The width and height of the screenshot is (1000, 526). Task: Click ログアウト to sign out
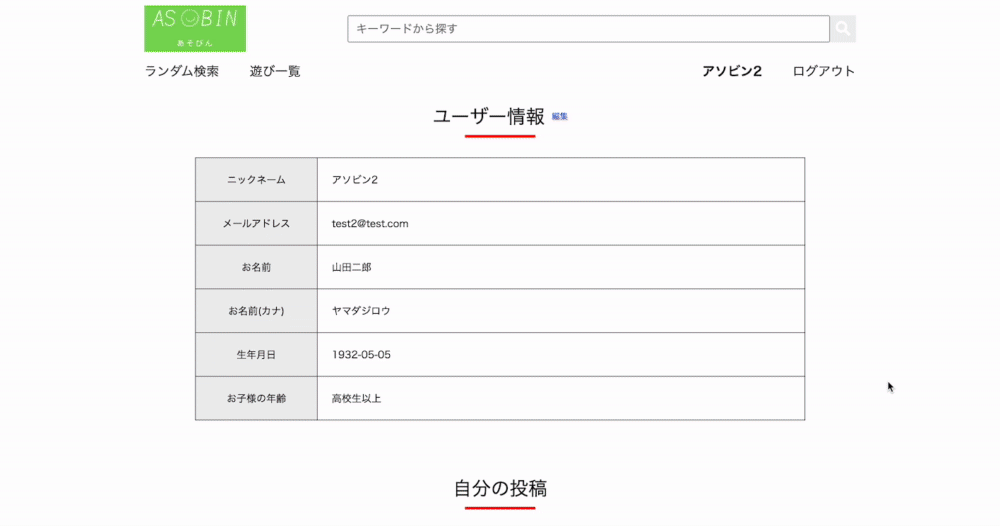[824, 71]
